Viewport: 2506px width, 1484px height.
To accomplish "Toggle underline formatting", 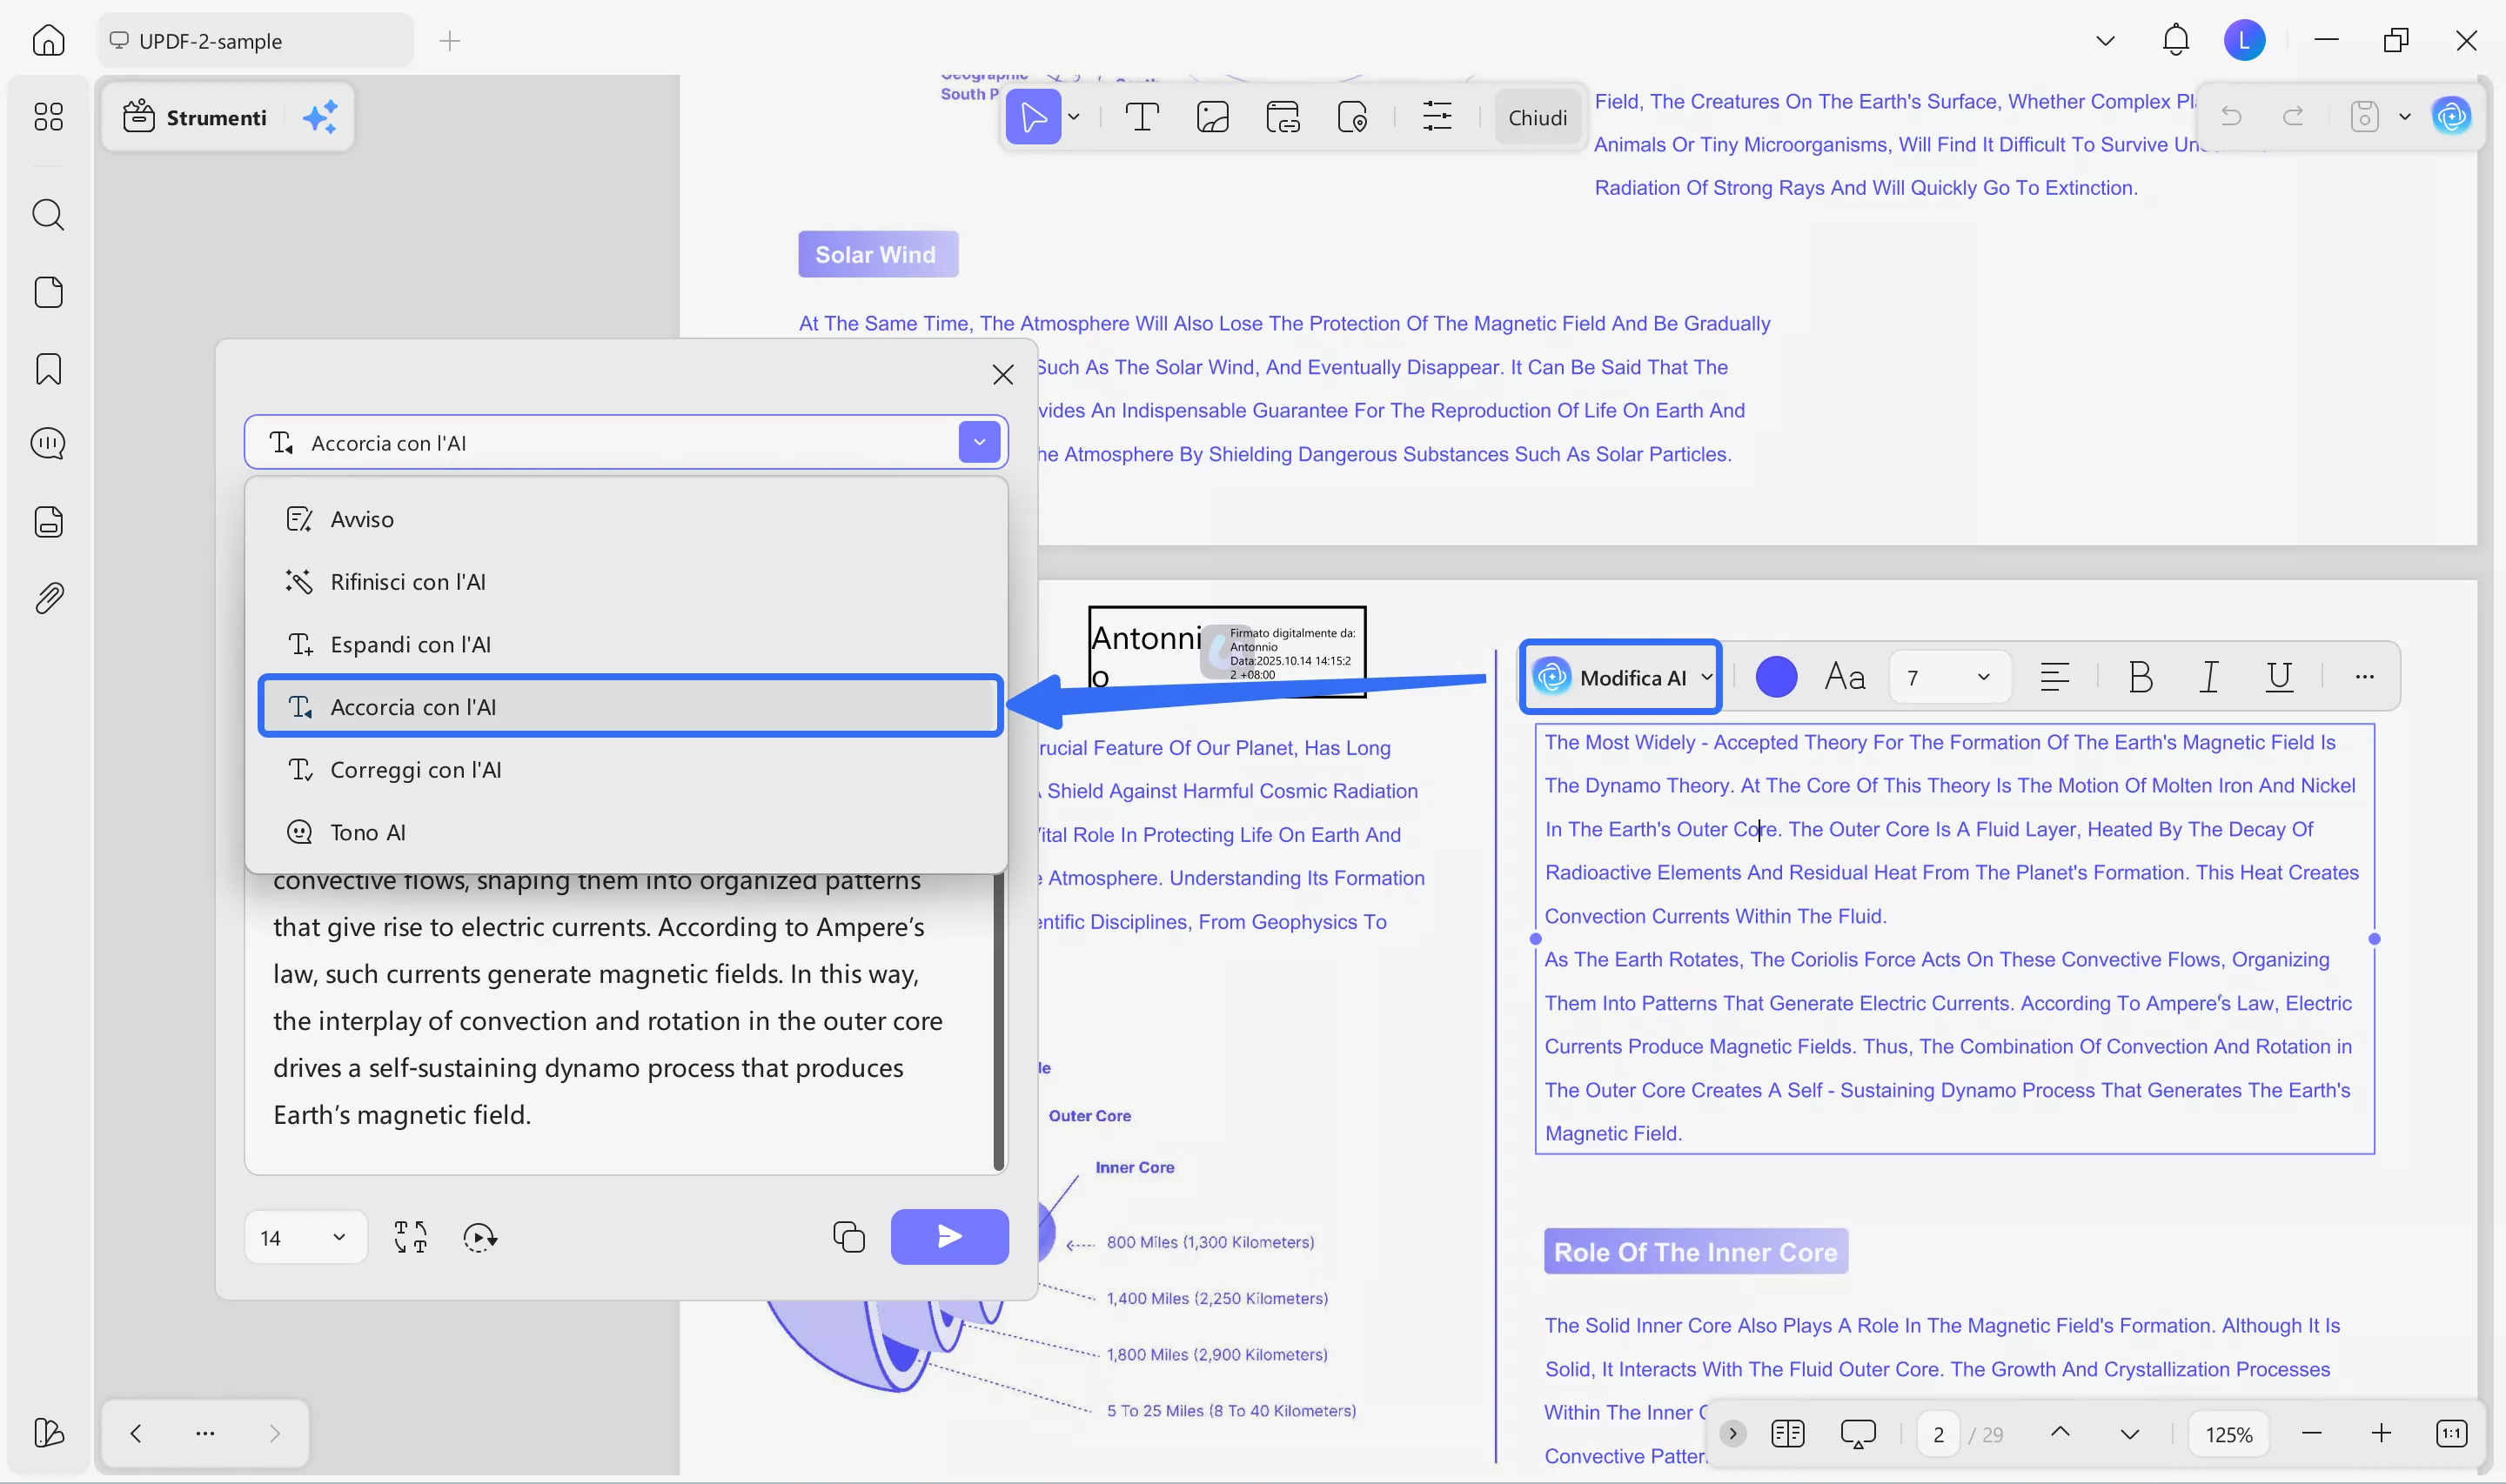I will coord(2279,677).
